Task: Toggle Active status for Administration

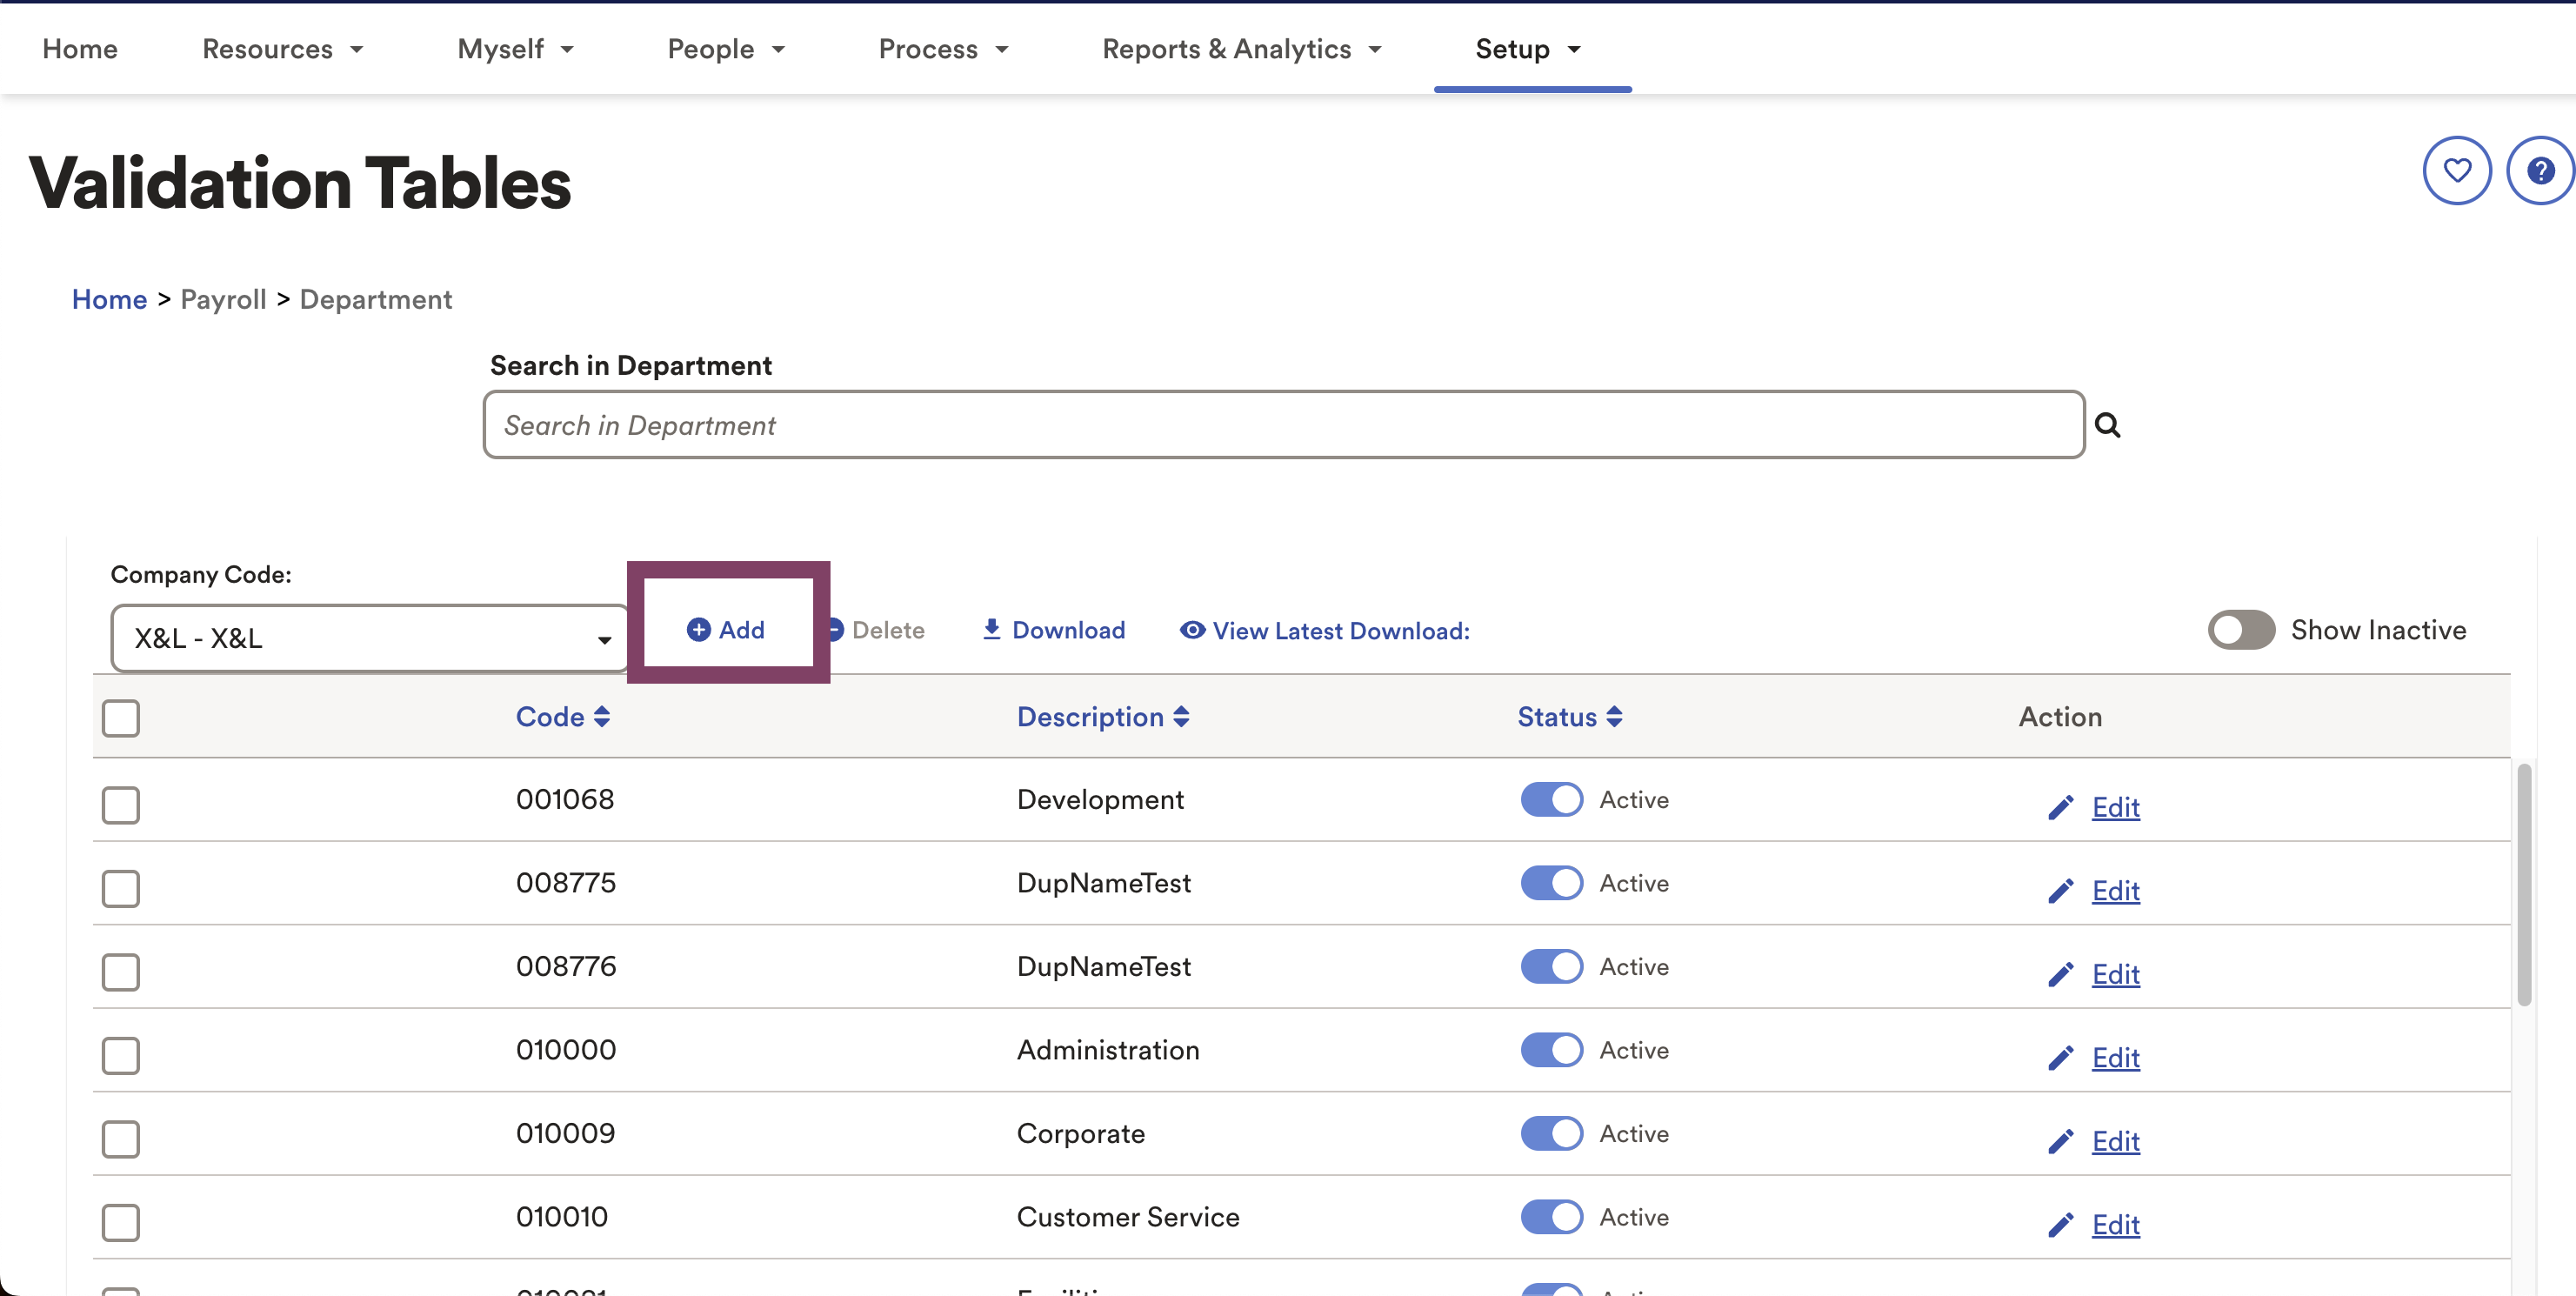Action: tap(1552, 1050)
